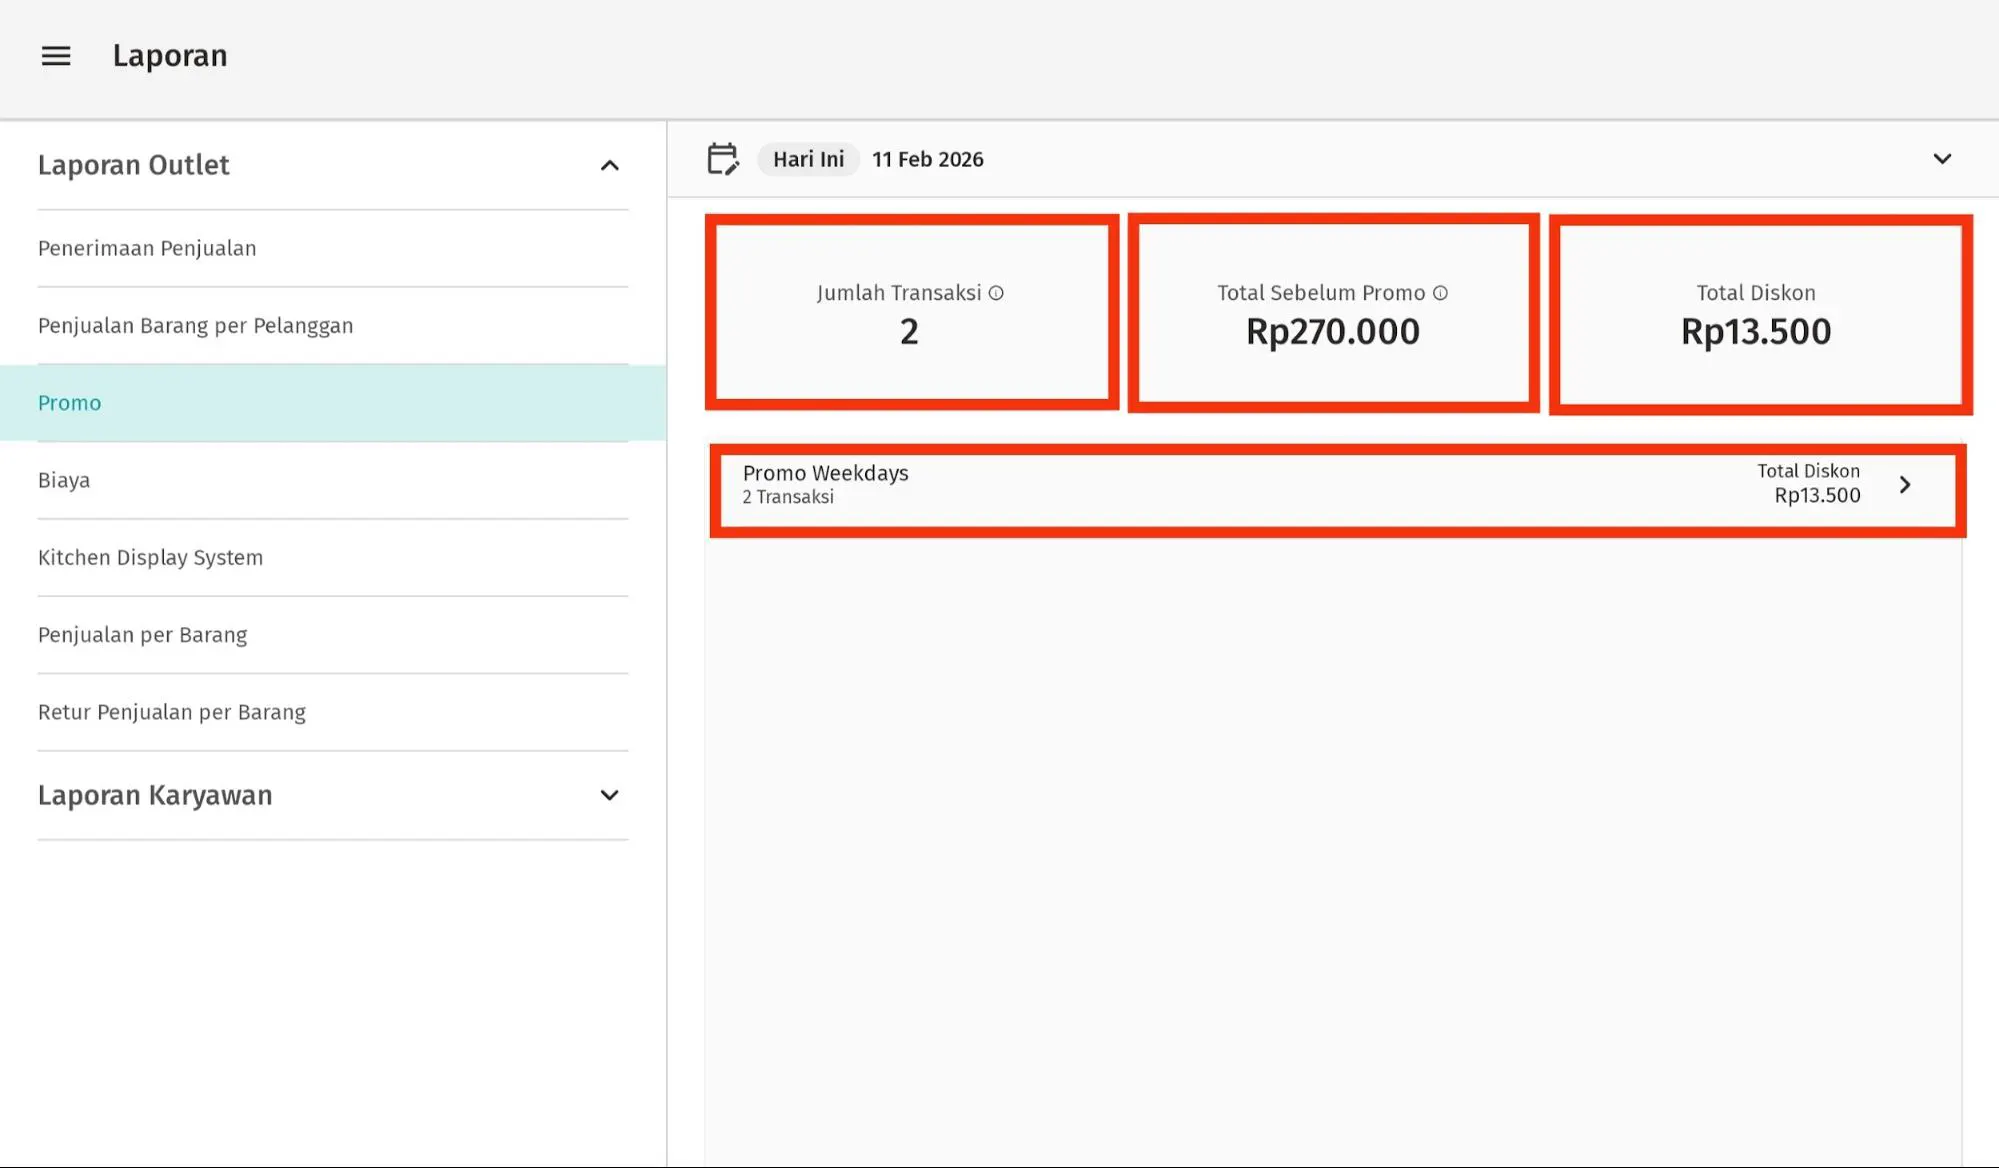Click the calendar edit date icon
This screenshot has width=1999, height=1168.
pos(722,159)
